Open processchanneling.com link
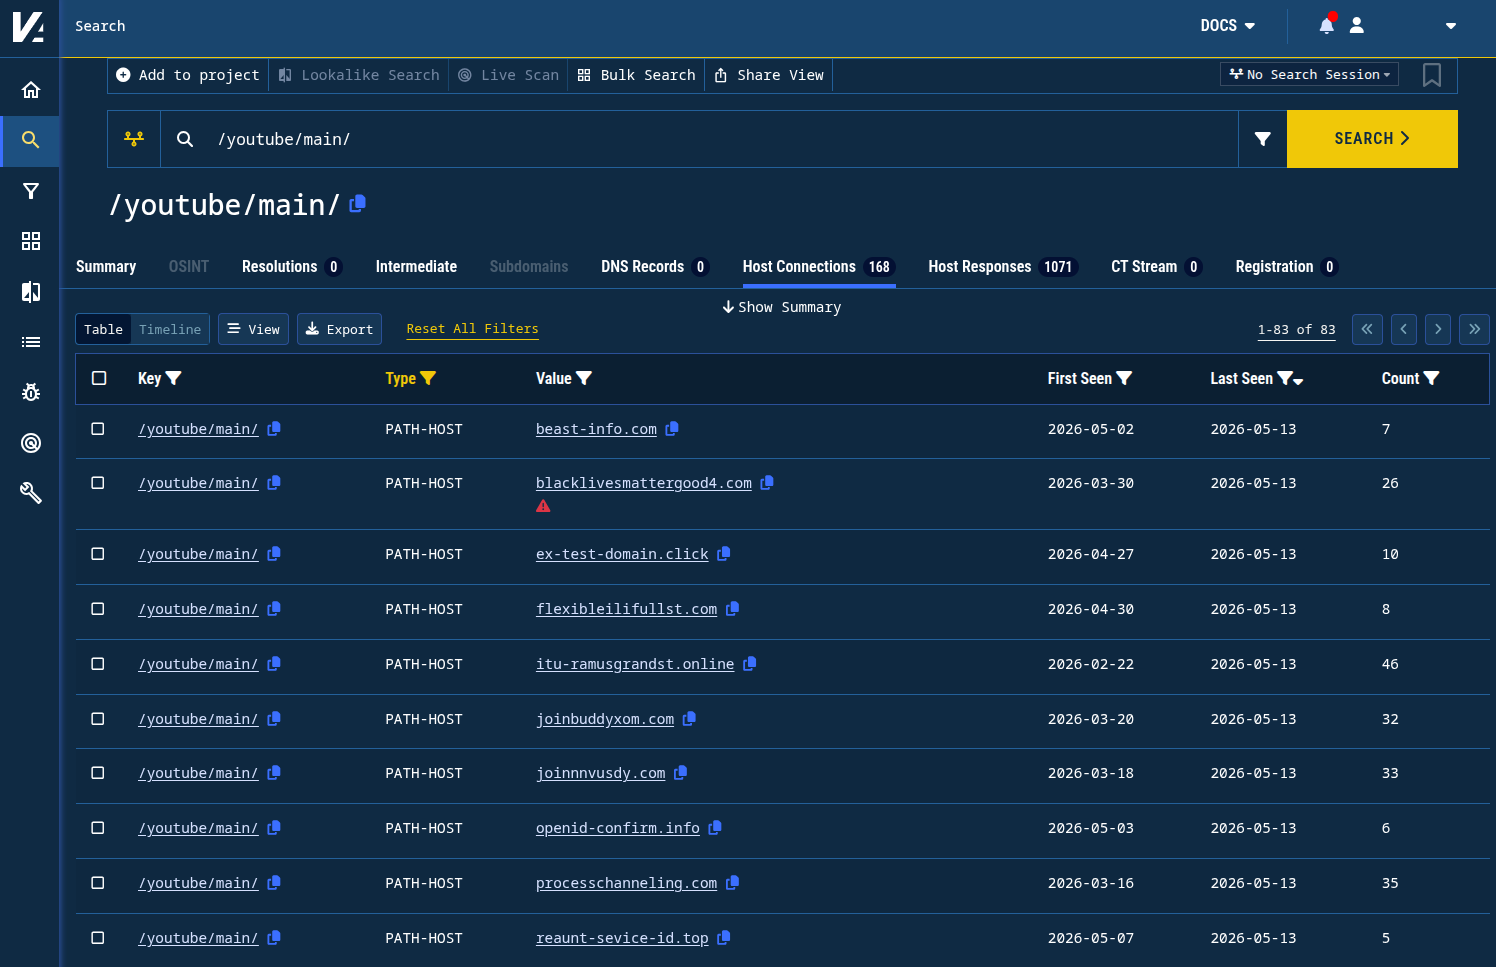The image size is (1496, 967). (x=626, y=883)
